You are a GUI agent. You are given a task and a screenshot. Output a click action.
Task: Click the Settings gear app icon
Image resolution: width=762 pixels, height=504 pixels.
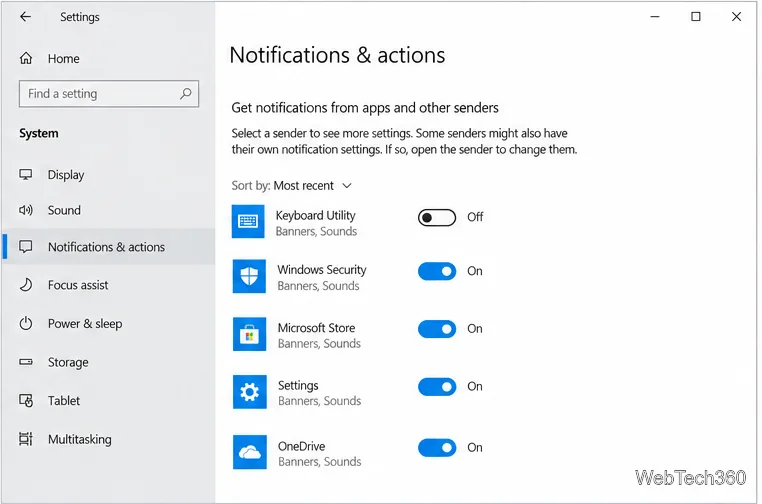click(250, 392)
